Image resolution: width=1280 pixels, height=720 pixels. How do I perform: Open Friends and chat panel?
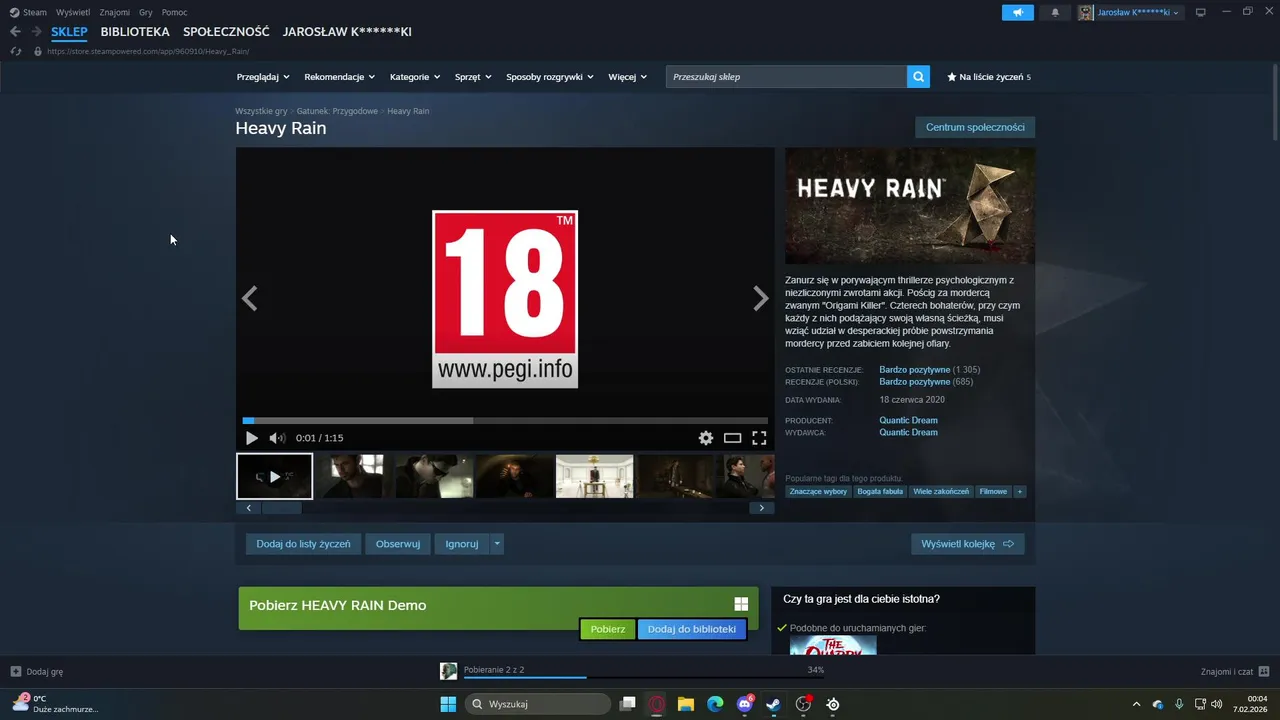pyautogui.click(x=1235, y=671)
